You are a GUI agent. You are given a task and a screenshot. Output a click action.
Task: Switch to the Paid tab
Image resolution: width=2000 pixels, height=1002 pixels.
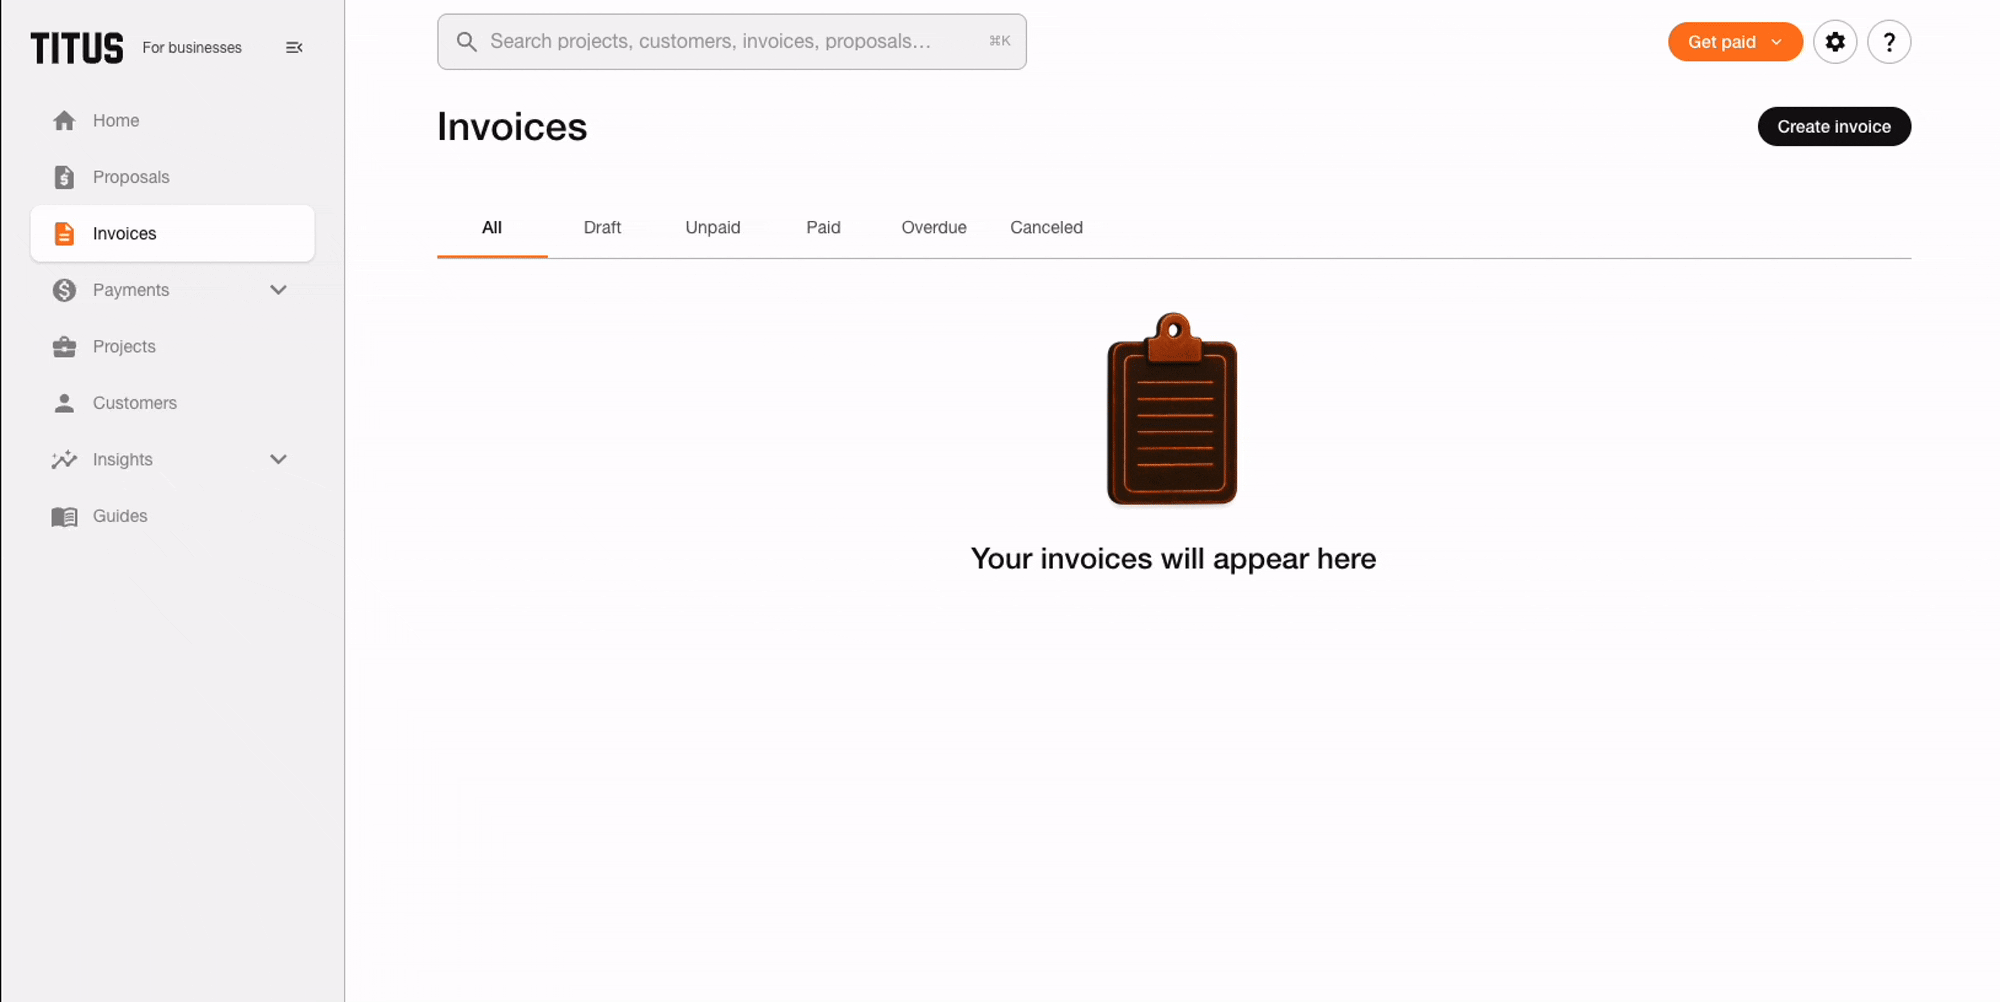pos(823,228)
